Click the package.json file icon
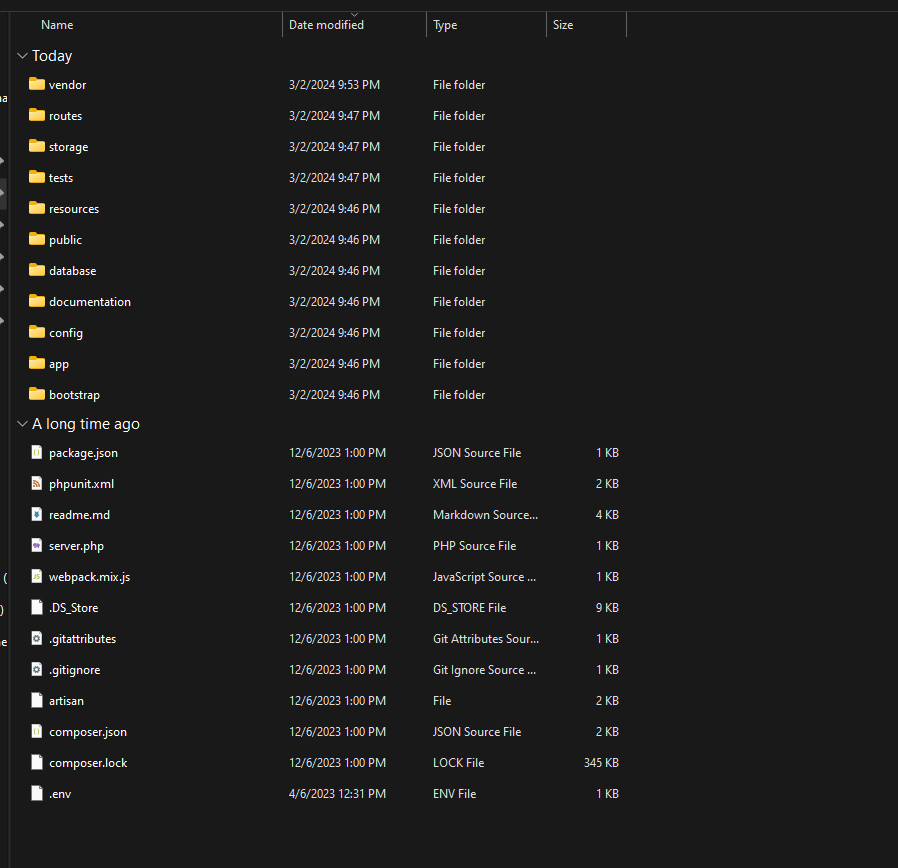Screen dimensions: 898x868 37,452
